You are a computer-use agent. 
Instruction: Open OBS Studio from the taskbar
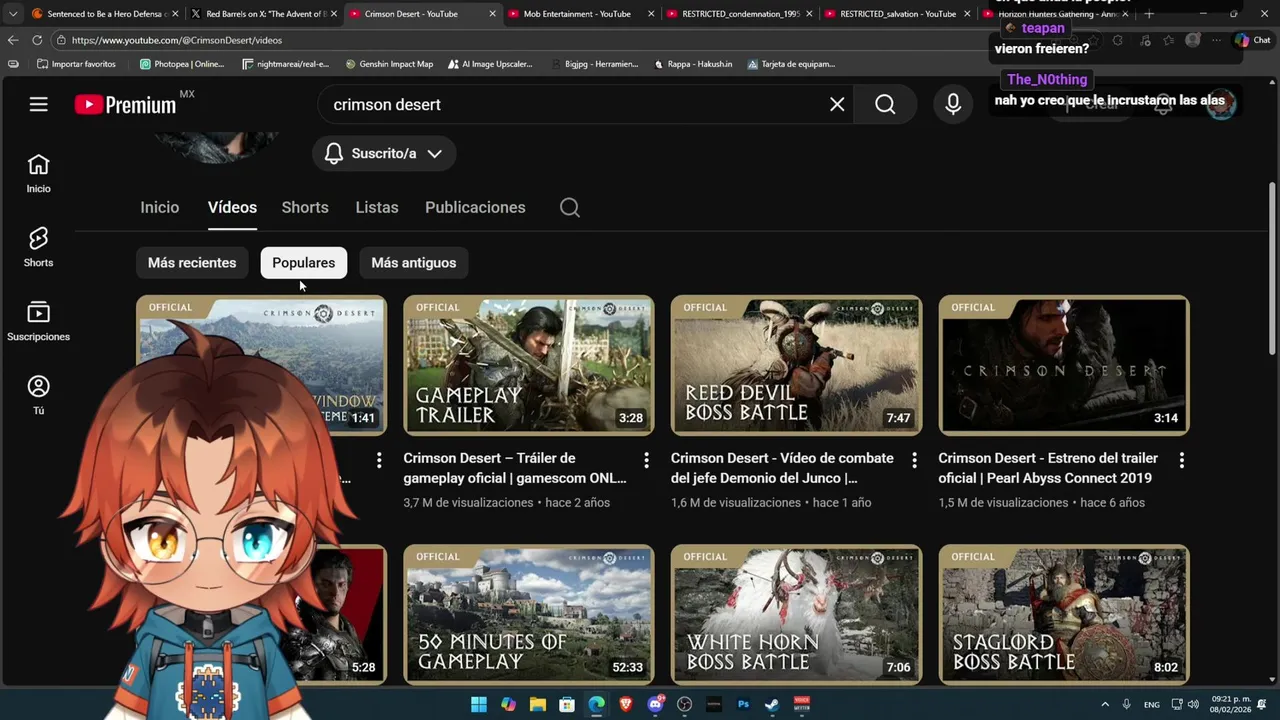(685, 704)
